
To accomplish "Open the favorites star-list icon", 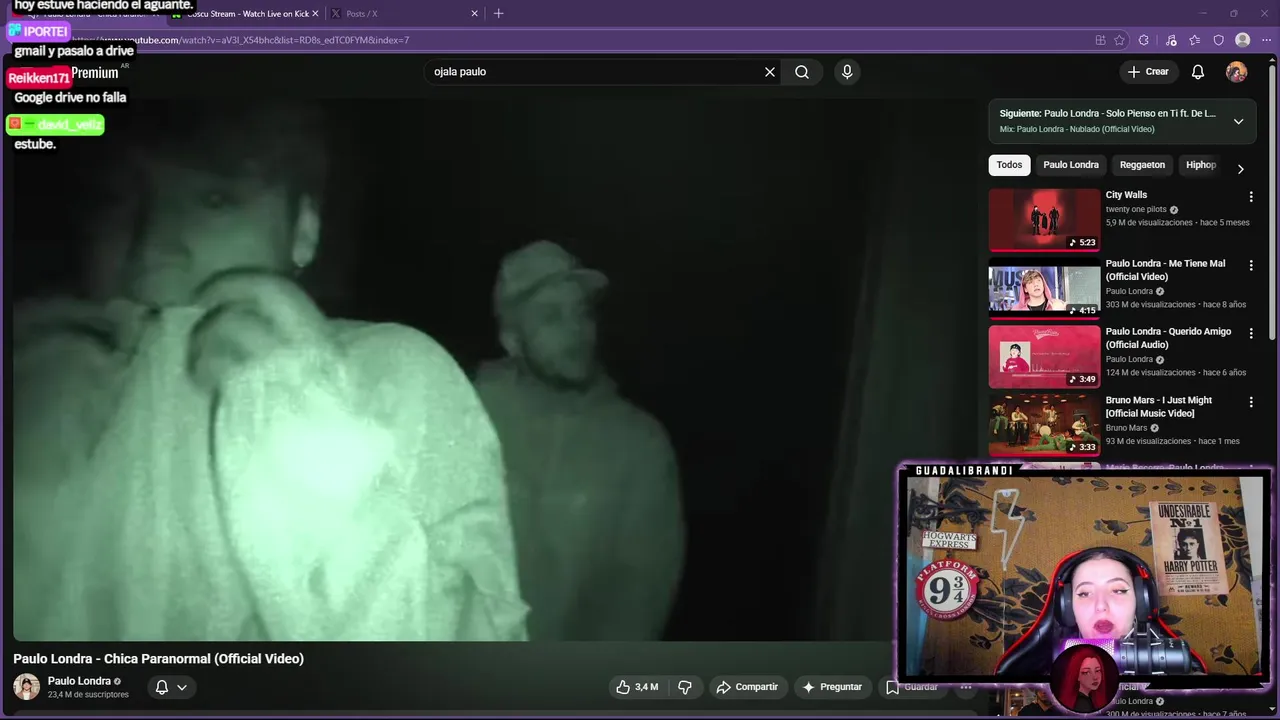I will [1194, 40].
